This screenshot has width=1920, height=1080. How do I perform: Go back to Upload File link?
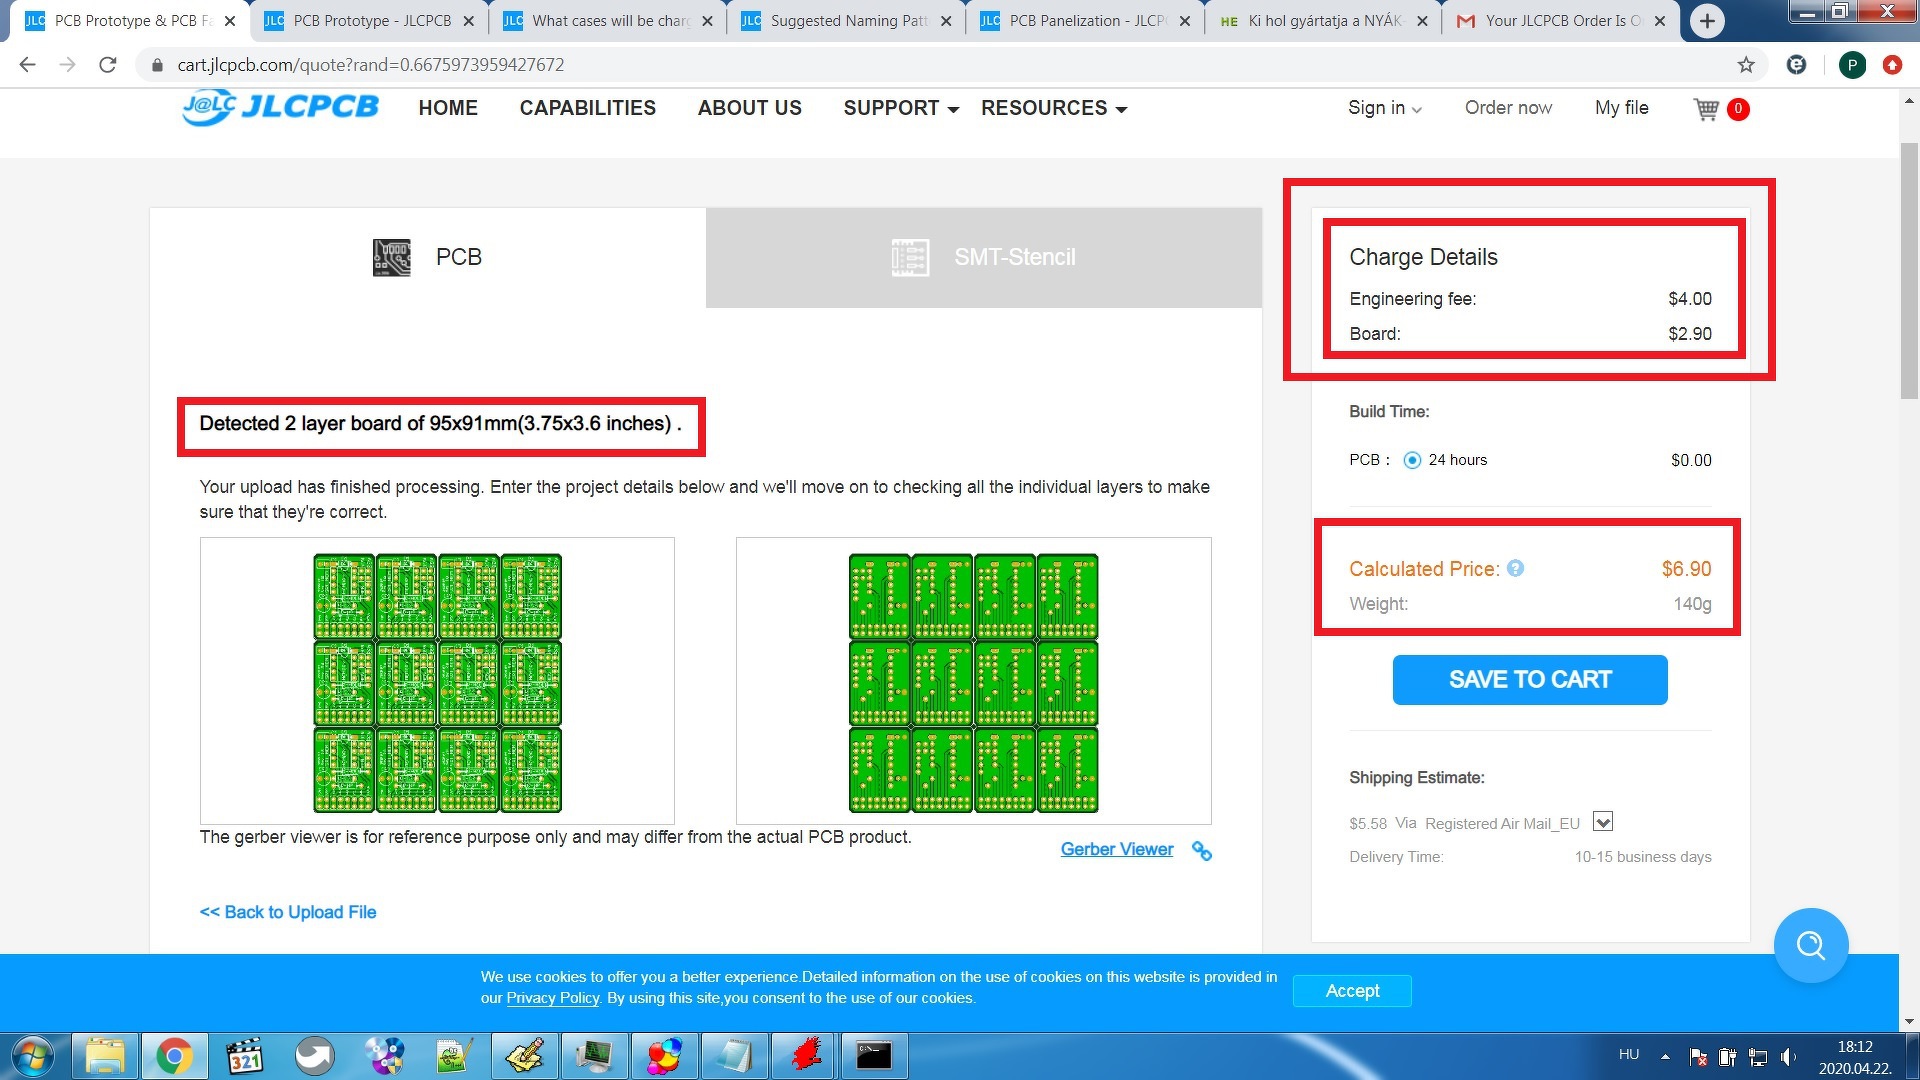pos(288,912)
